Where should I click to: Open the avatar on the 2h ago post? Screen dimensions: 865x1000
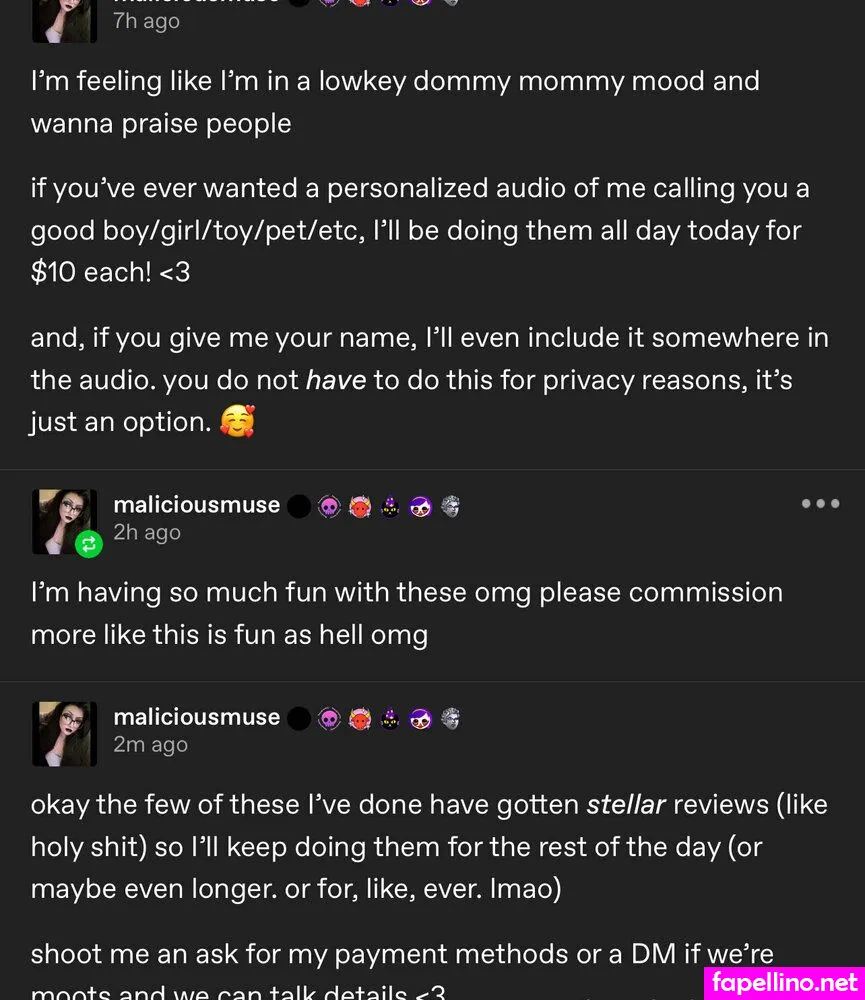[x=64, y=521]
